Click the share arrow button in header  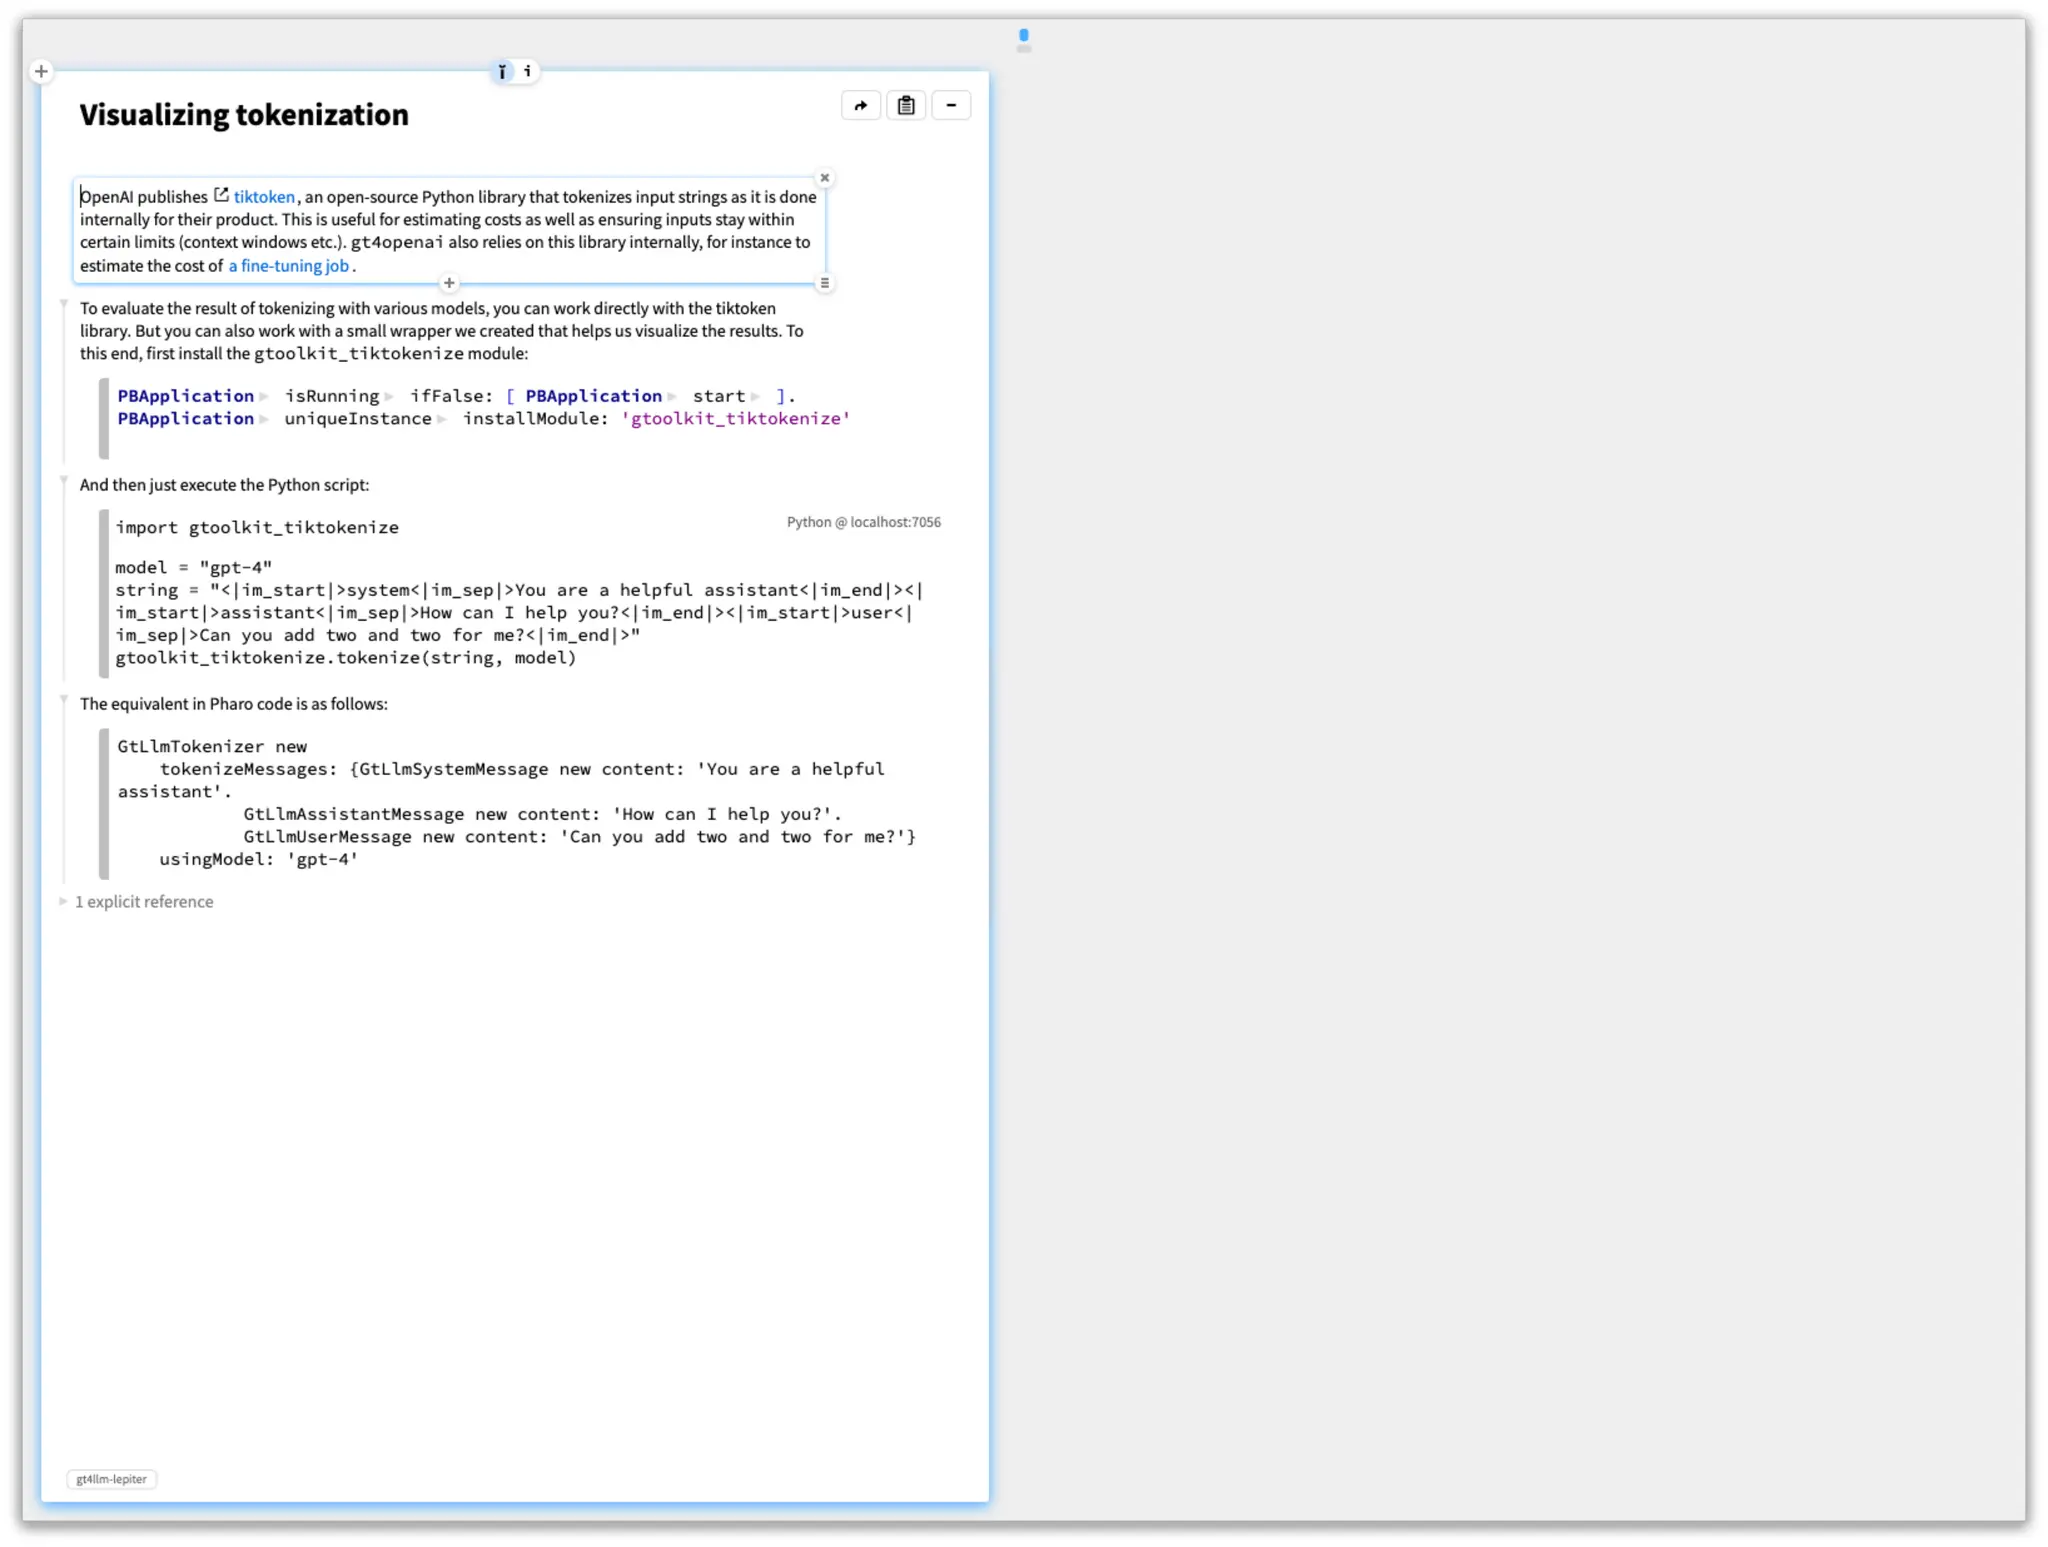[860, 105]
